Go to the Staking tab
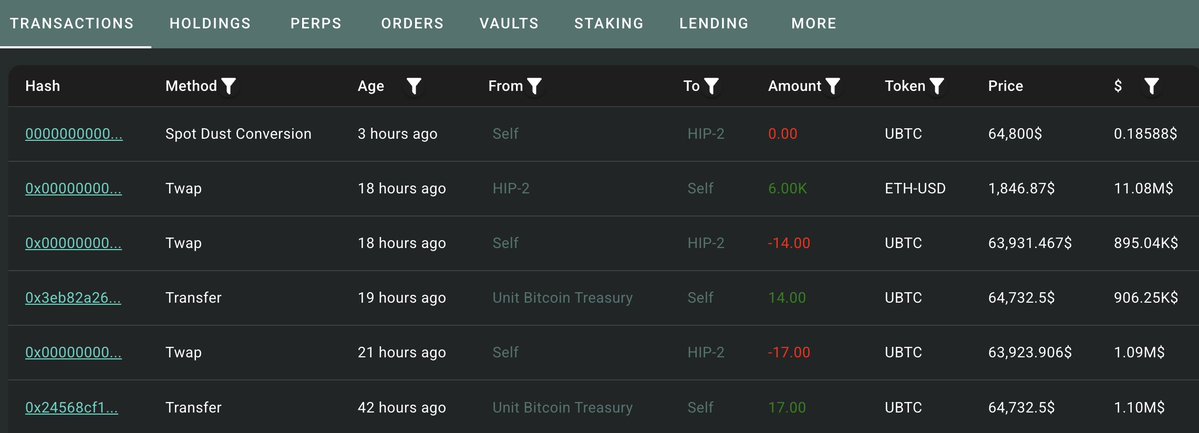This screenshot has height=433, width=1199. coord(609,24)
